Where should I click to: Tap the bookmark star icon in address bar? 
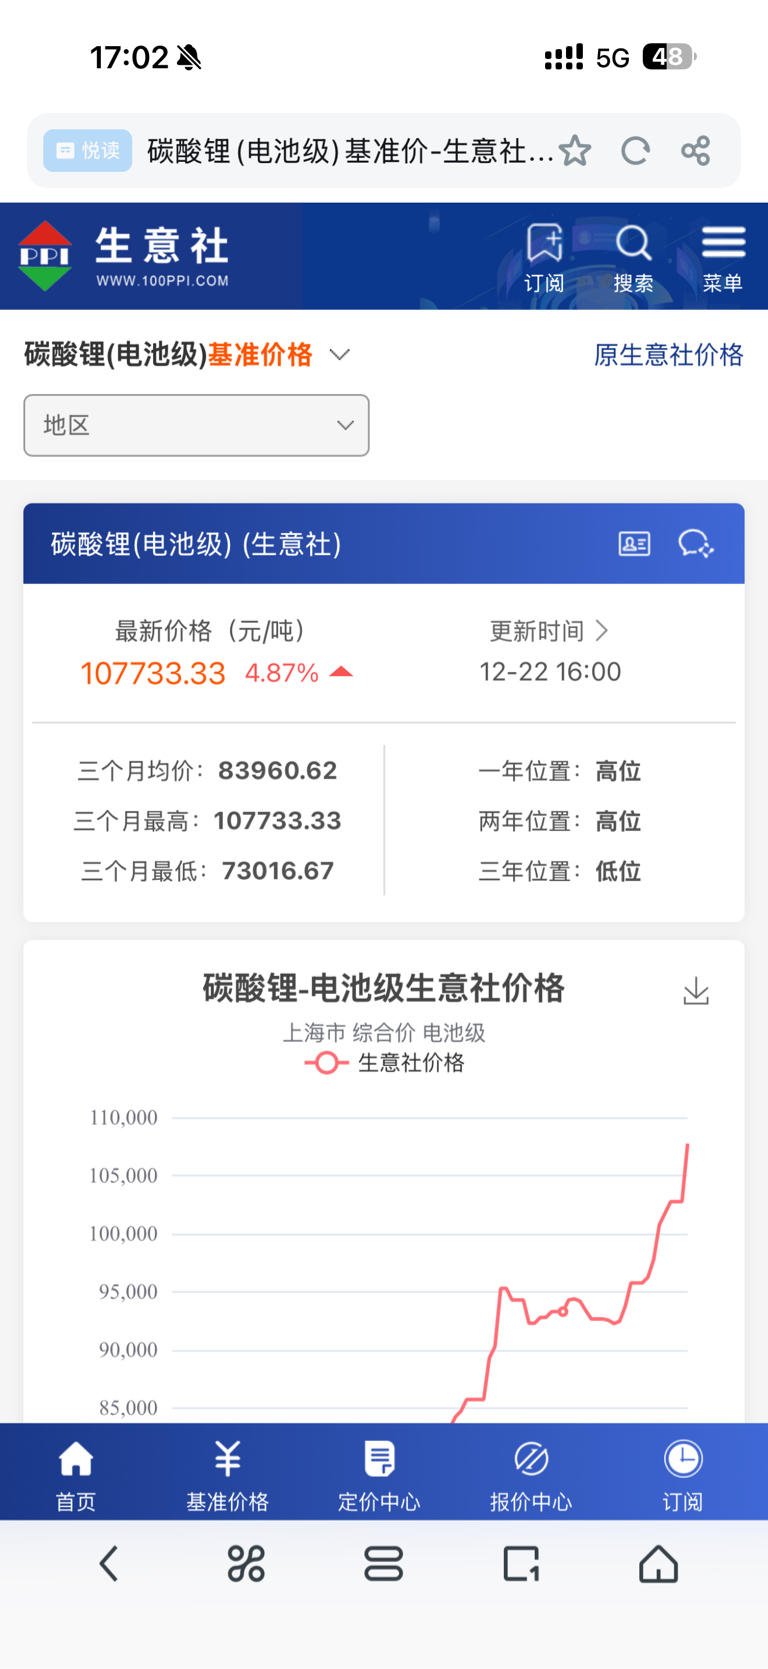click(x=575, y=151)
